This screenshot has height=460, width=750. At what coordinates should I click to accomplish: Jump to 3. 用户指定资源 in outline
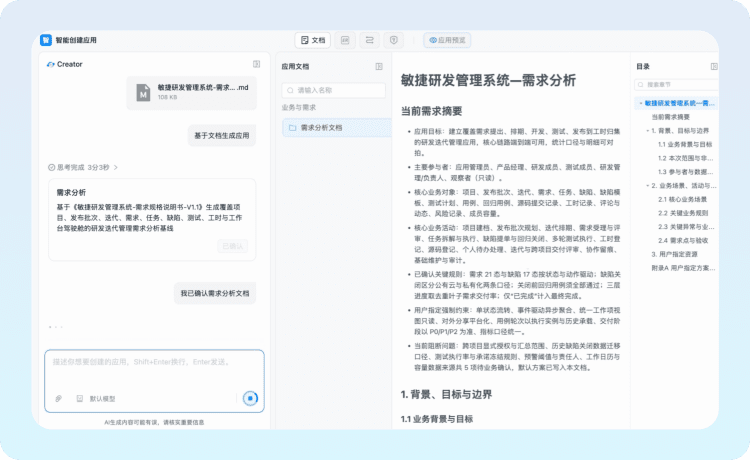click(x=674, y=254)
